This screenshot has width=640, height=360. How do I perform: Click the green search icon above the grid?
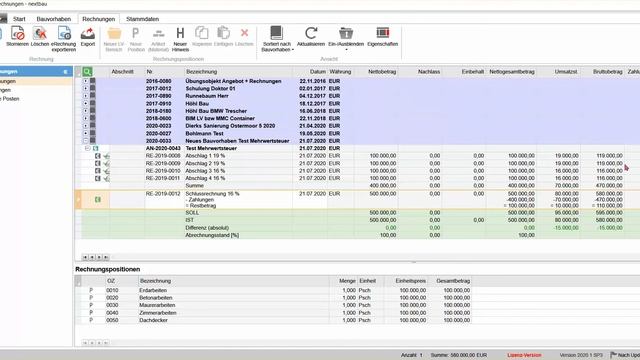87,72
